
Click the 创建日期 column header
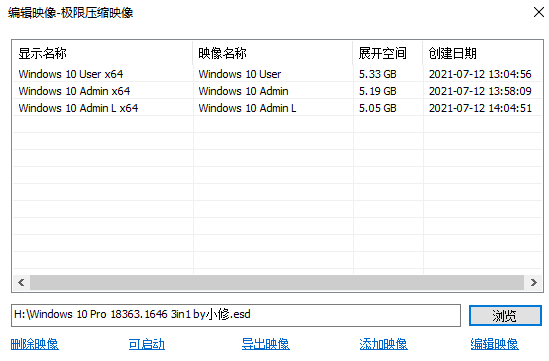coord(482,53)
